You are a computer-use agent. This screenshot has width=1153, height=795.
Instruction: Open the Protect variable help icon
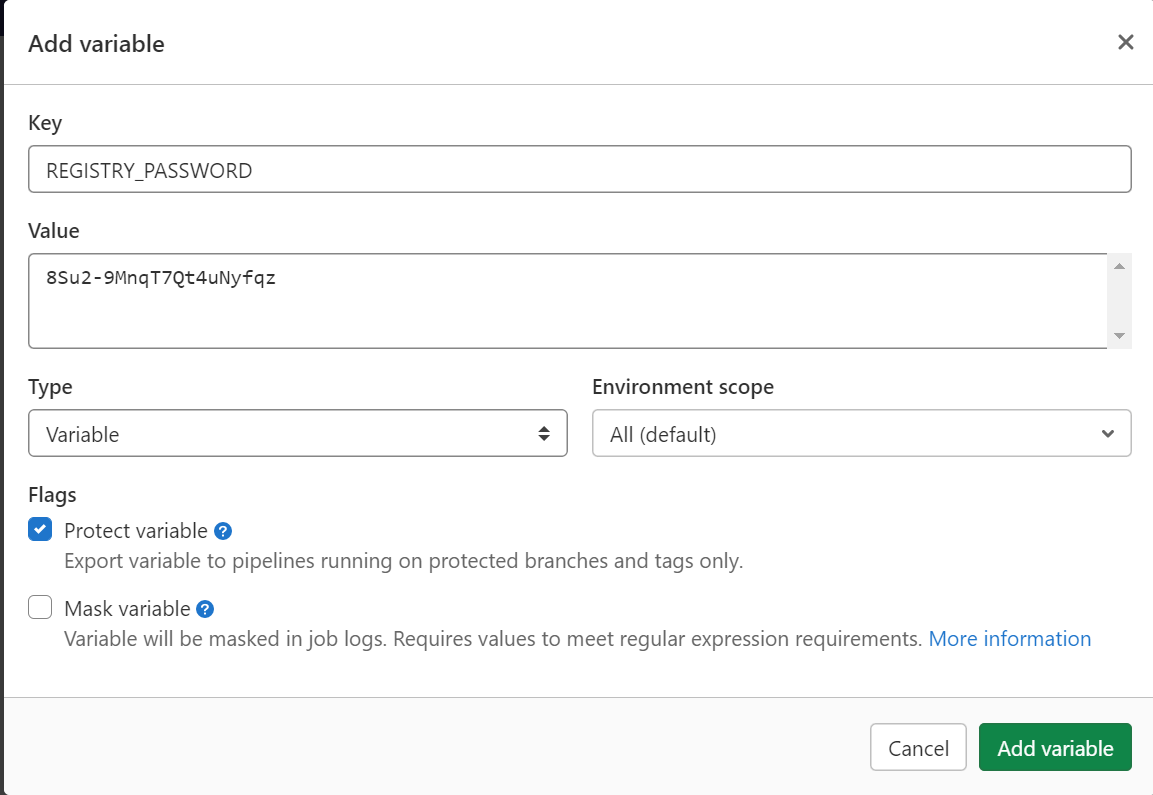click(x=224, y=531)
